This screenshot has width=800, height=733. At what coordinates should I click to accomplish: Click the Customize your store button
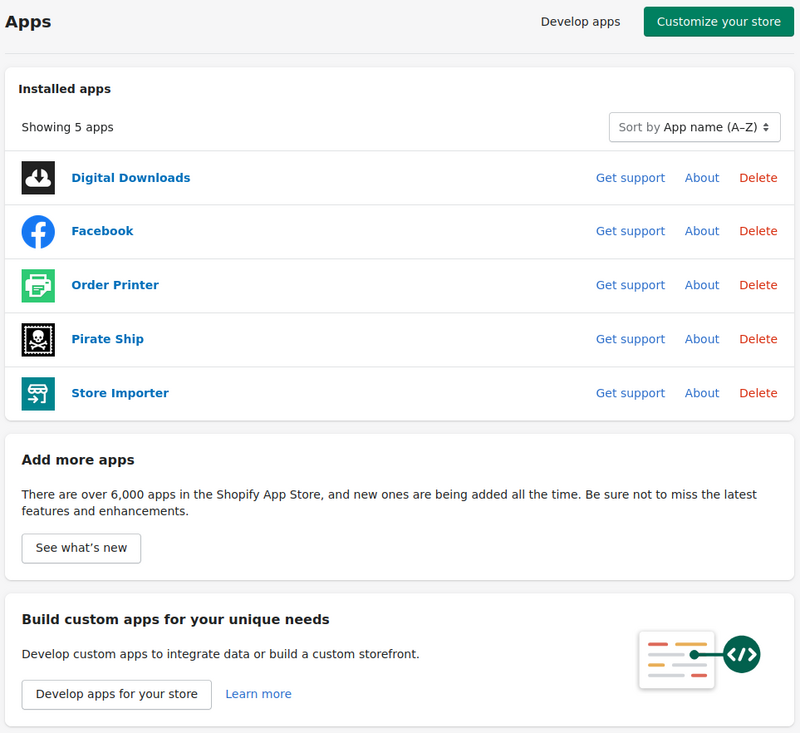[x=718, y=21]
